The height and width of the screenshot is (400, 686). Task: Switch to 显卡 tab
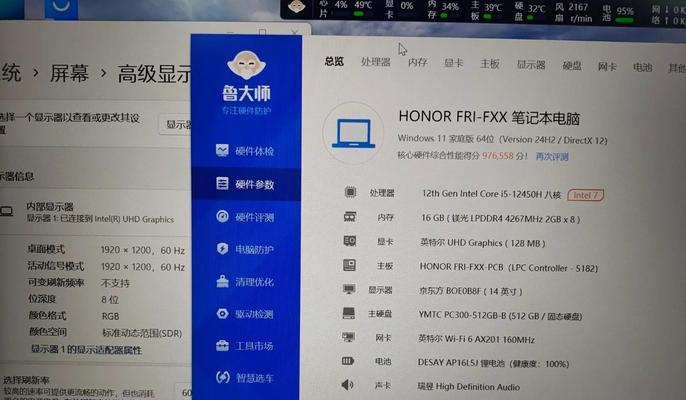453,63
